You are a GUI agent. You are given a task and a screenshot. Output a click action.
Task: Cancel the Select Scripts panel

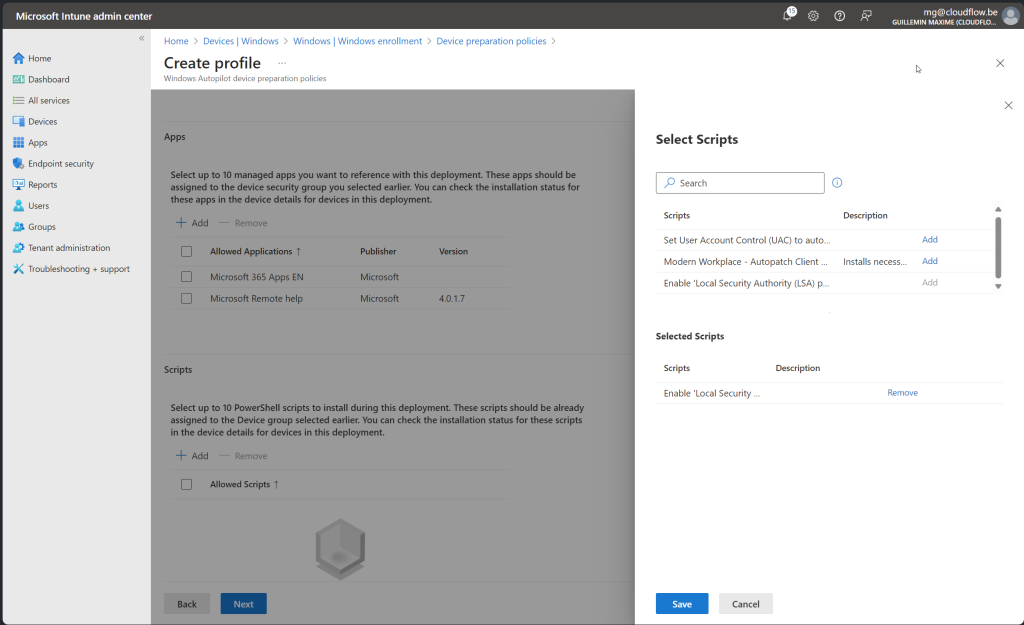(x=745, y=603)
